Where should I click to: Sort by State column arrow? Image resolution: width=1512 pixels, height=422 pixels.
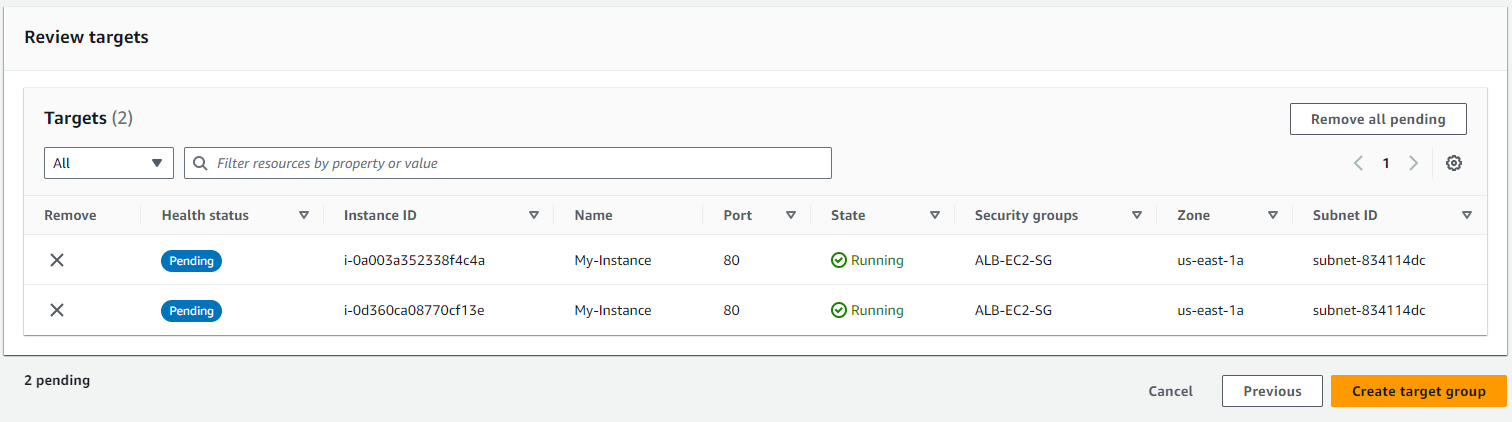(x=935, y=215)
